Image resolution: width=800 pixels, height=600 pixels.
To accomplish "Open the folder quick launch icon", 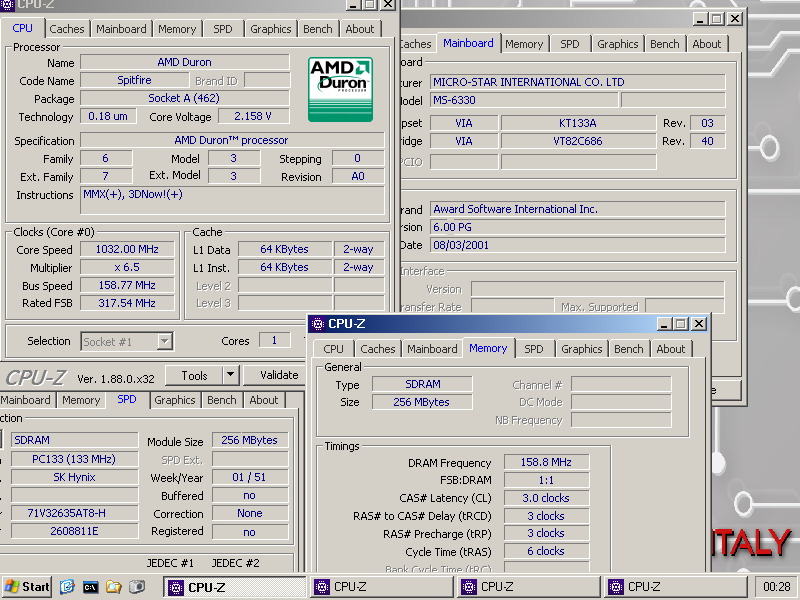I will click(113, 587).
